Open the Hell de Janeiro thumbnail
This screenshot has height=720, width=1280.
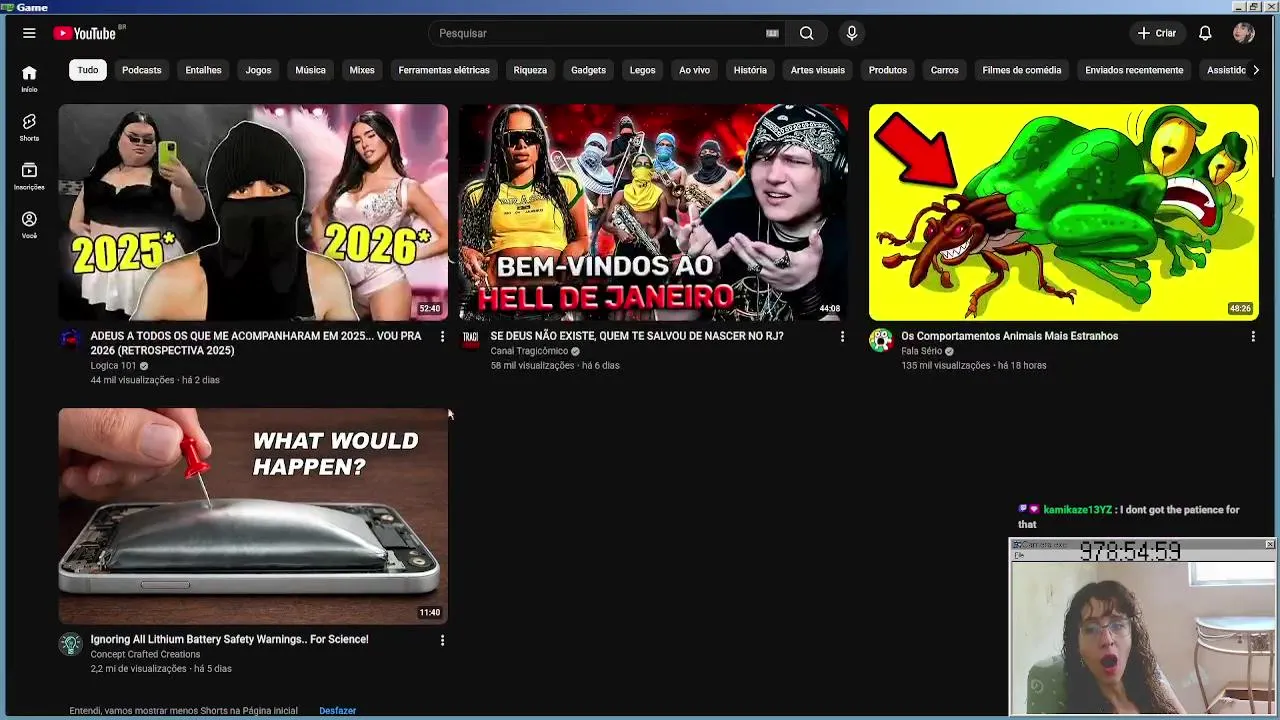(x=653, y=212)
